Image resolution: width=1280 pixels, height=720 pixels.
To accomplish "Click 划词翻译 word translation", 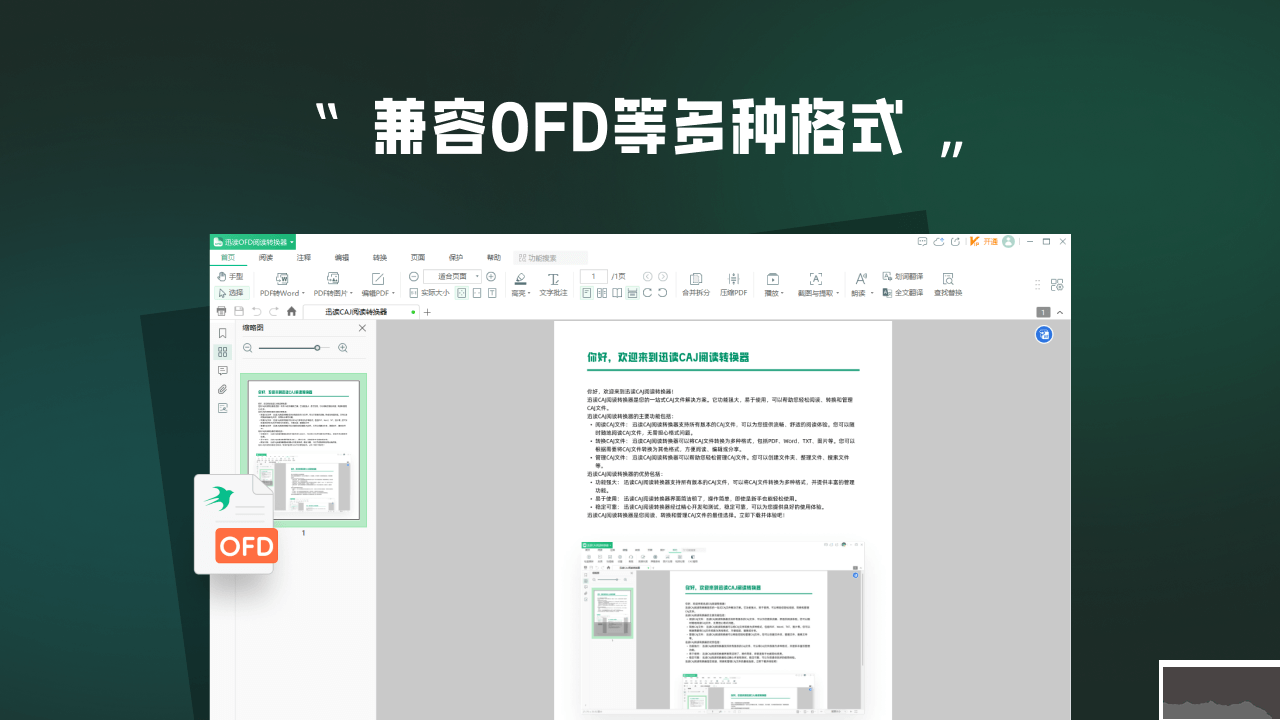I will coord(902,276).
